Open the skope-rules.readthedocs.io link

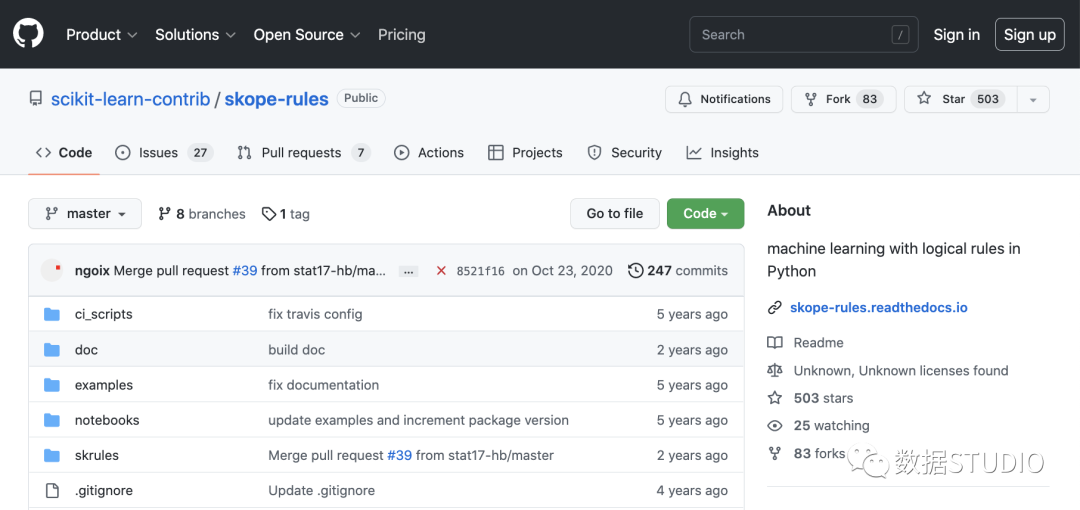click(878, 307)
